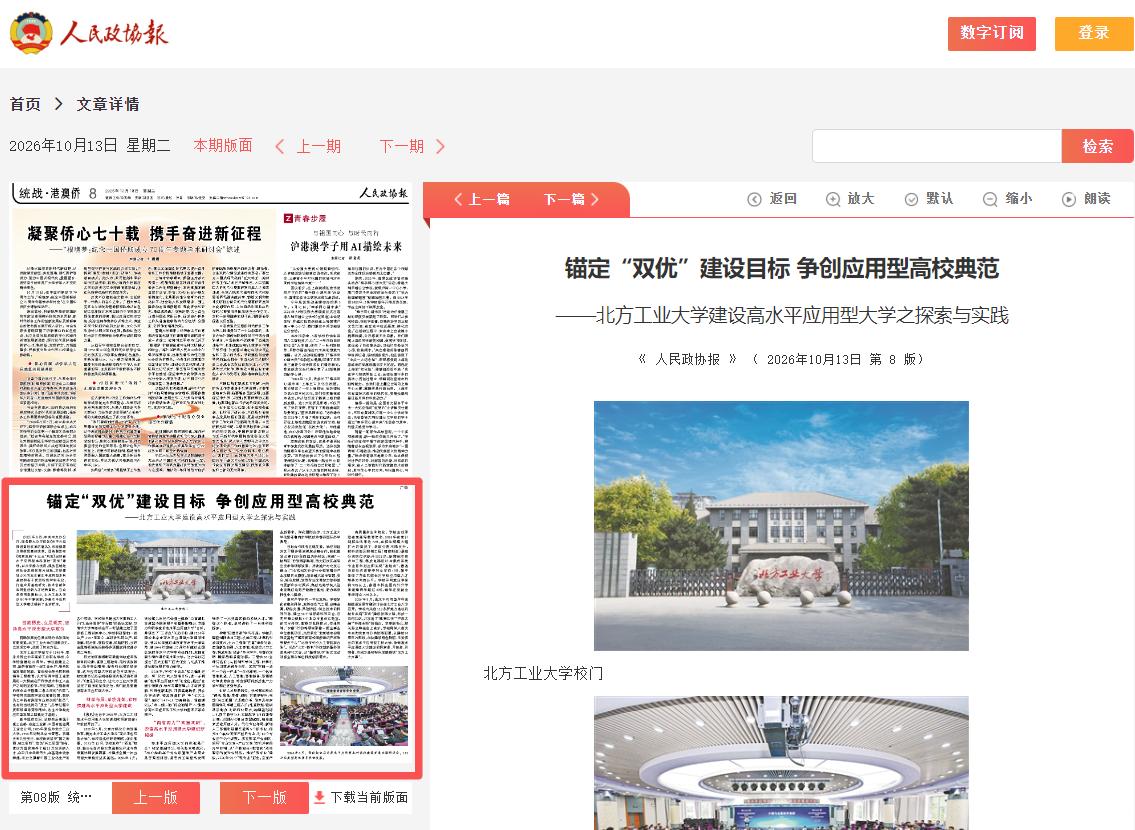Click 下载当前版面 download link
Viewport: 1135px width, 830px height.
coord(369,797)
